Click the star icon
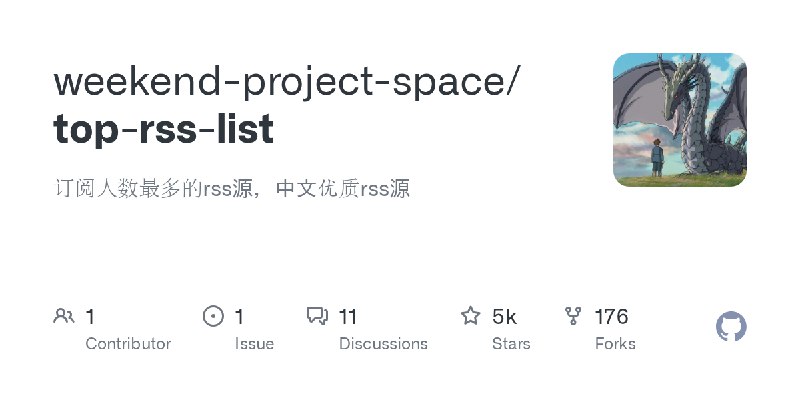This screenshot has height=400, width=800. [470, 316]
